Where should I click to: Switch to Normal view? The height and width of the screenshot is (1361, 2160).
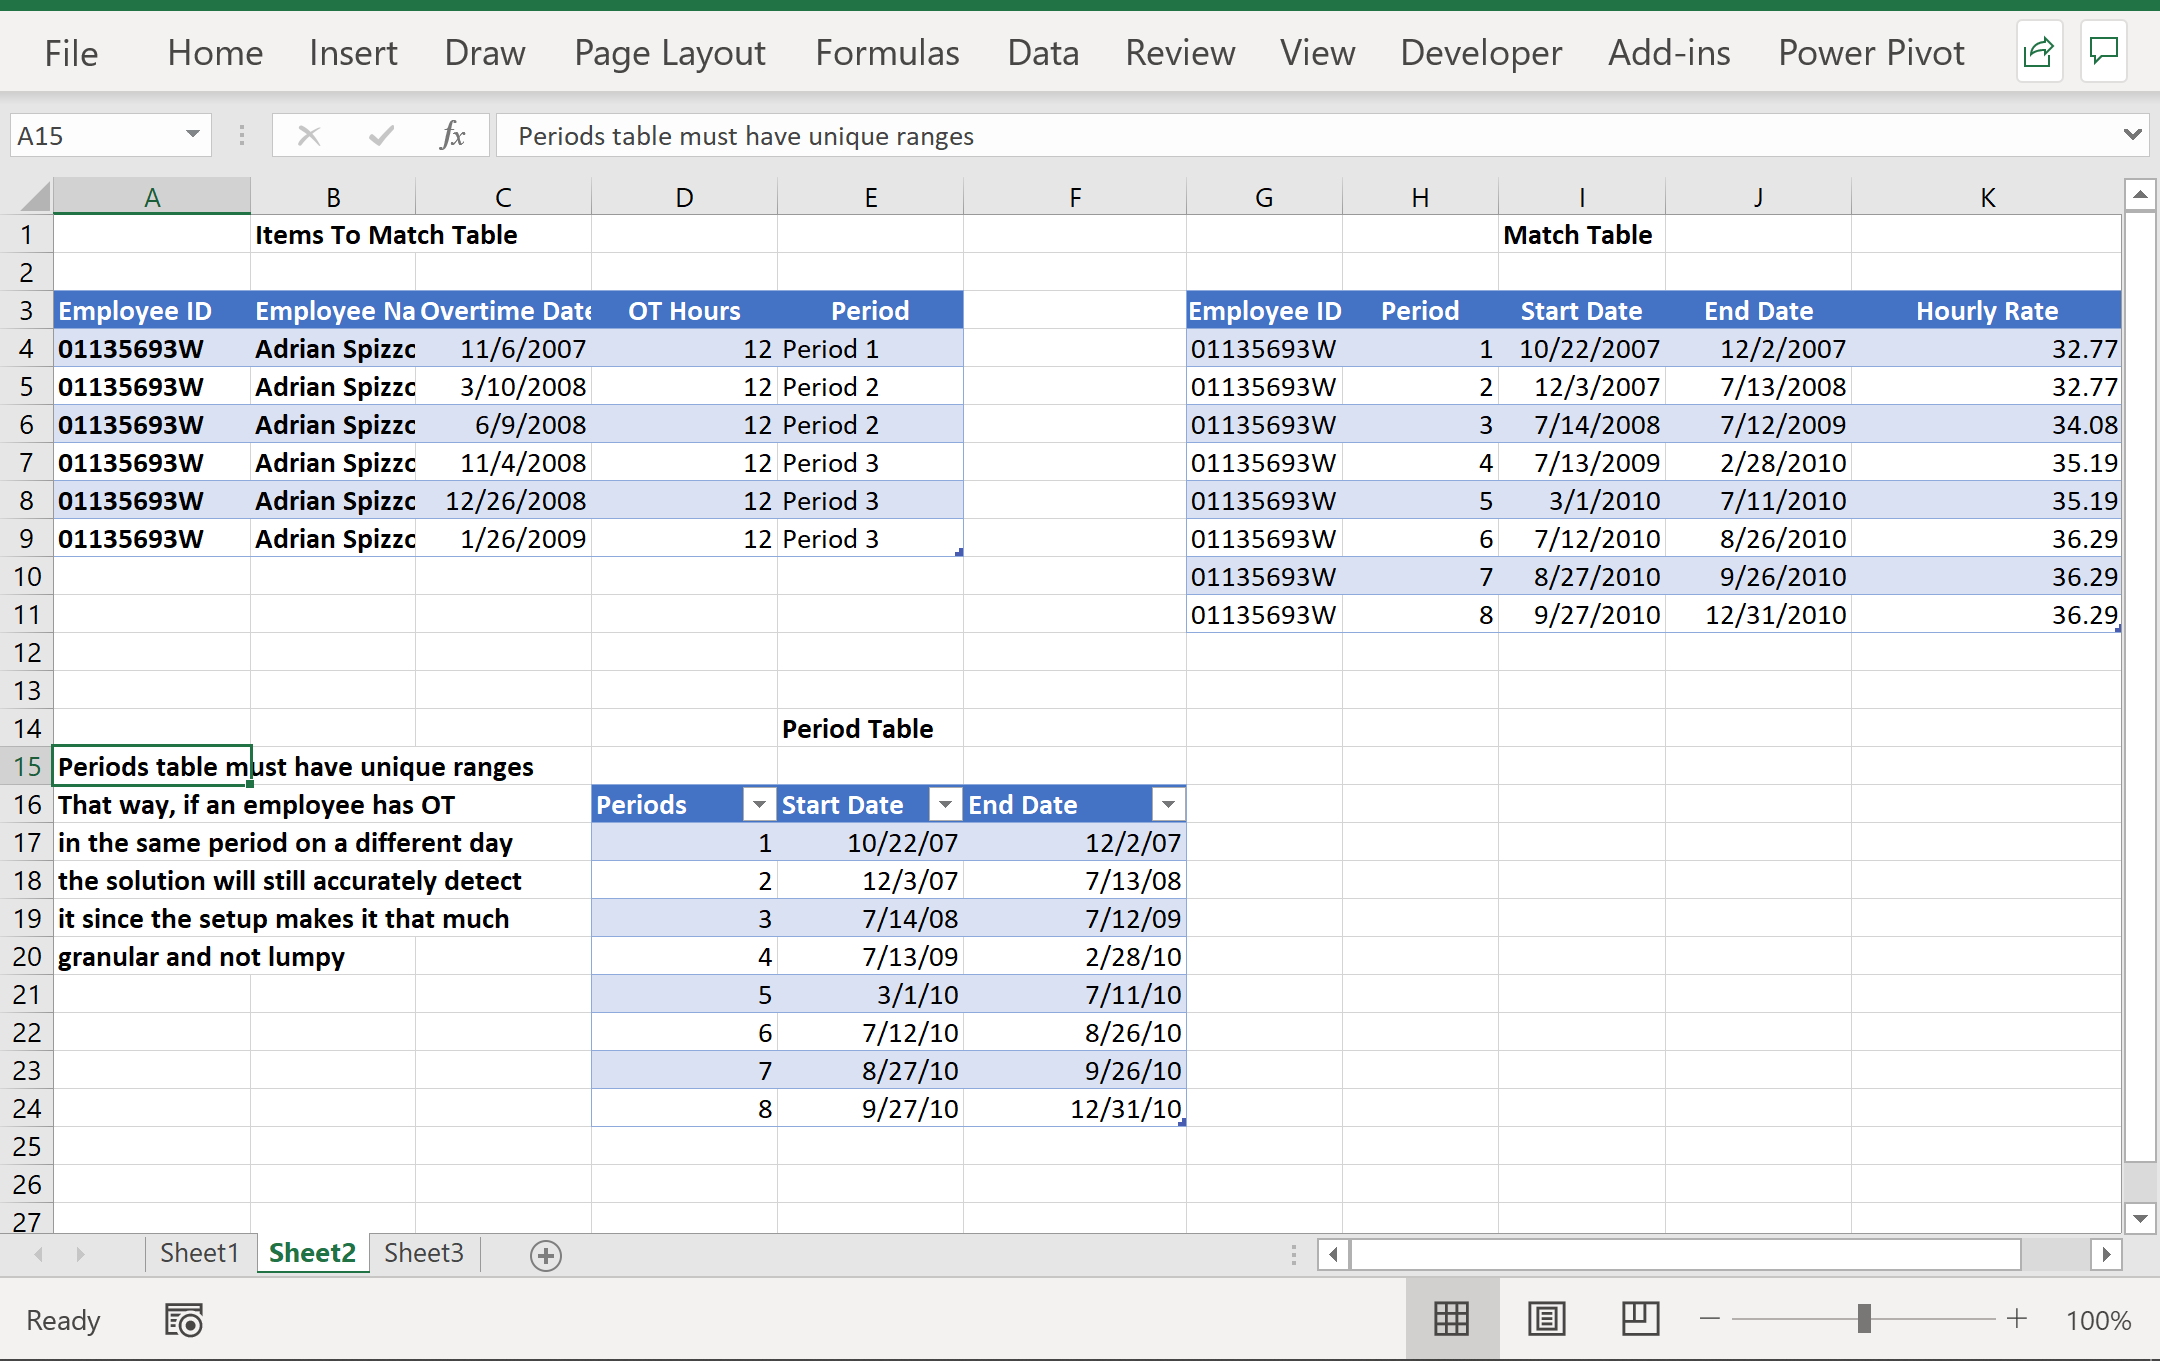click(x=1451, y=1319)
